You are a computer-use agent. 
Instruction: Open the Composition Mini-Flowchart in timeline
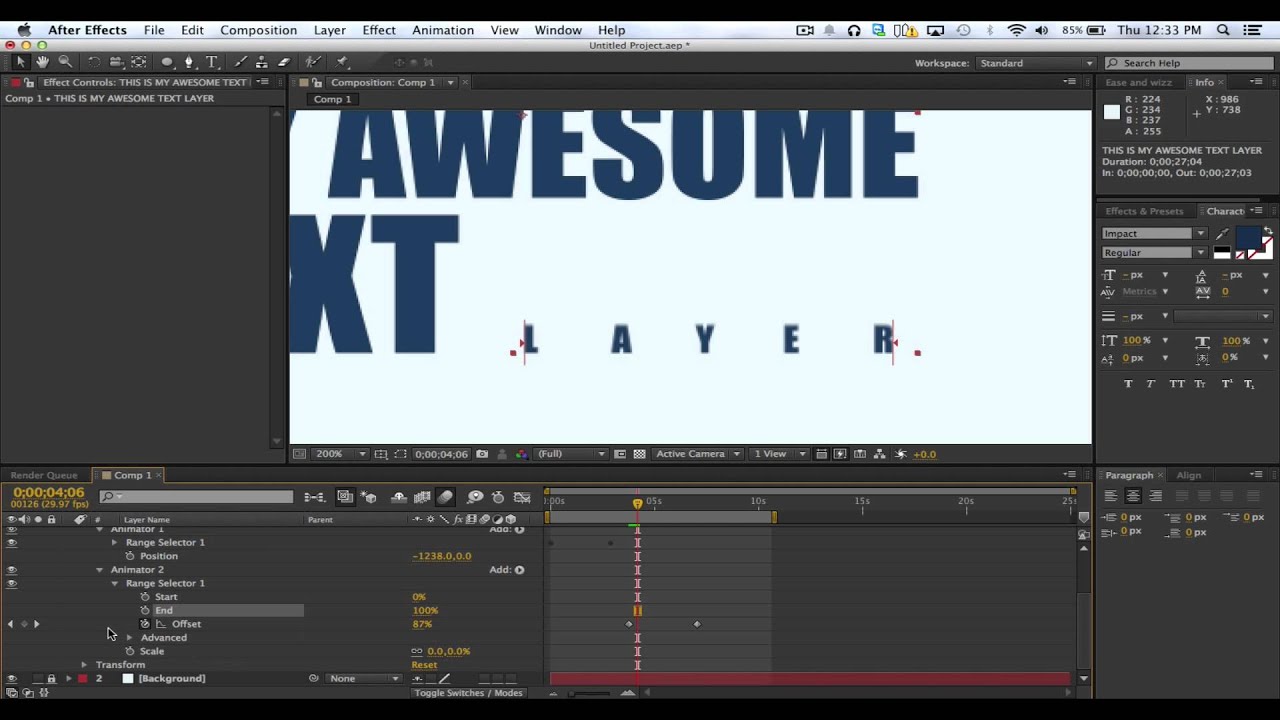(x=314, y=497)
